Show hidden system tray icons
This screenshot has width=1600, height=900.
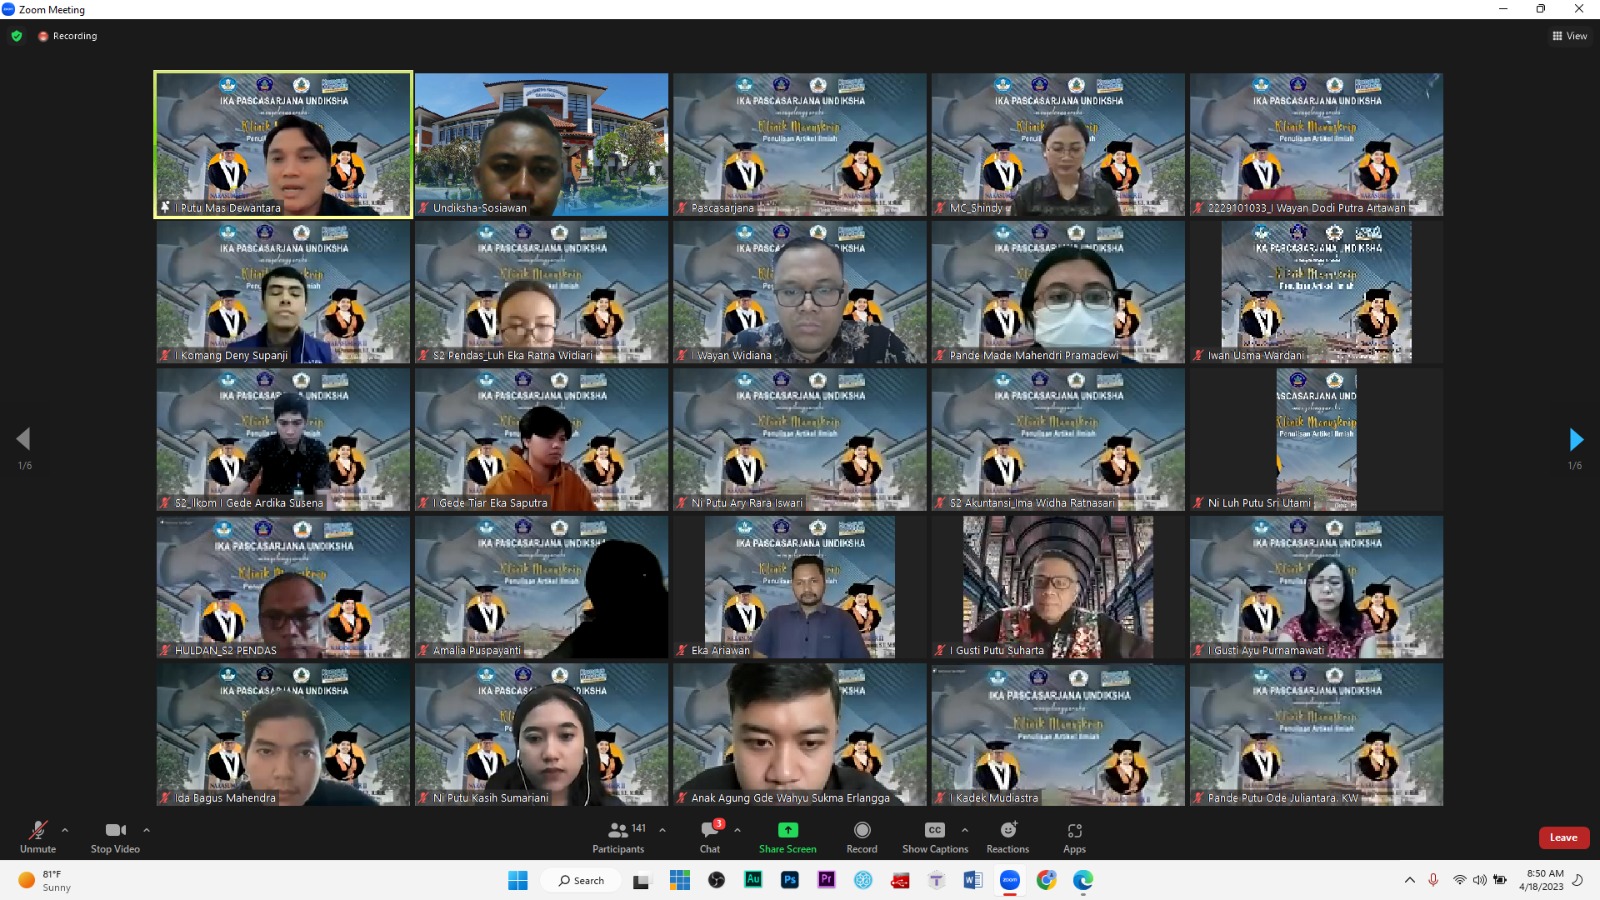[x=1410, y=880]
